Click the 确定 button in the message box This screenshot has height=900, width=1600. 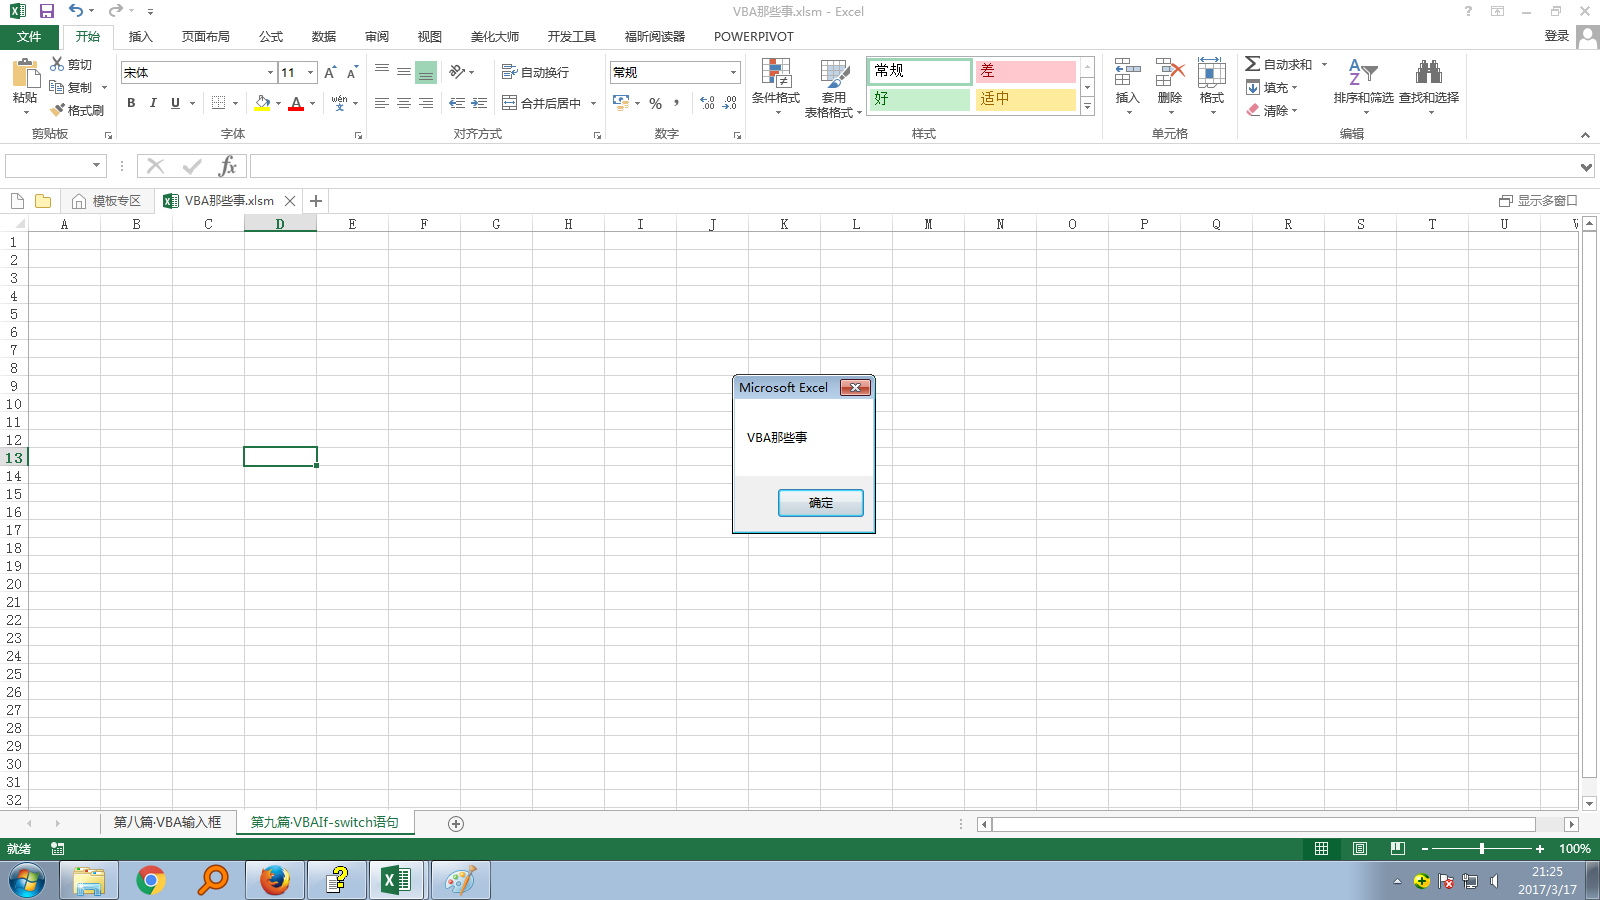point(820,503)
